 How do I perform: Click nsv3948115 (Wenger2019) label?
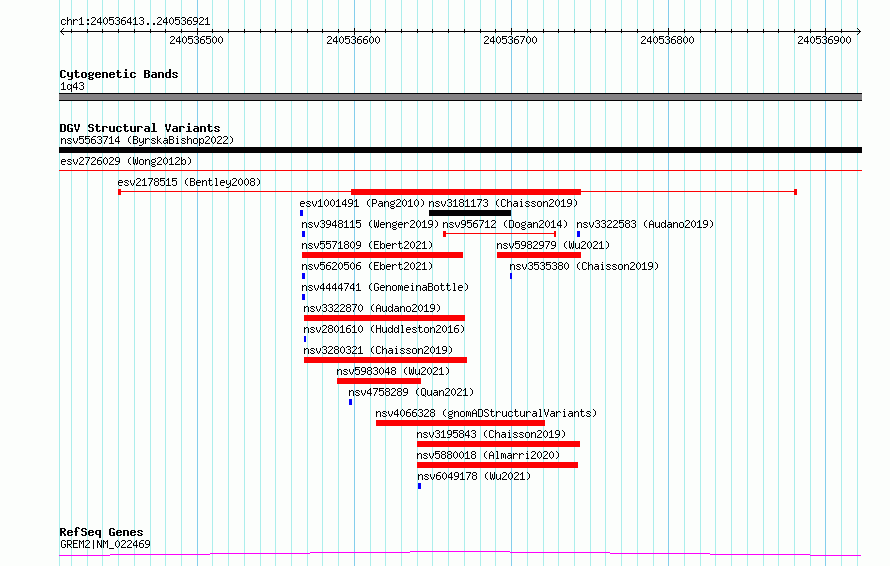[370, 224]
